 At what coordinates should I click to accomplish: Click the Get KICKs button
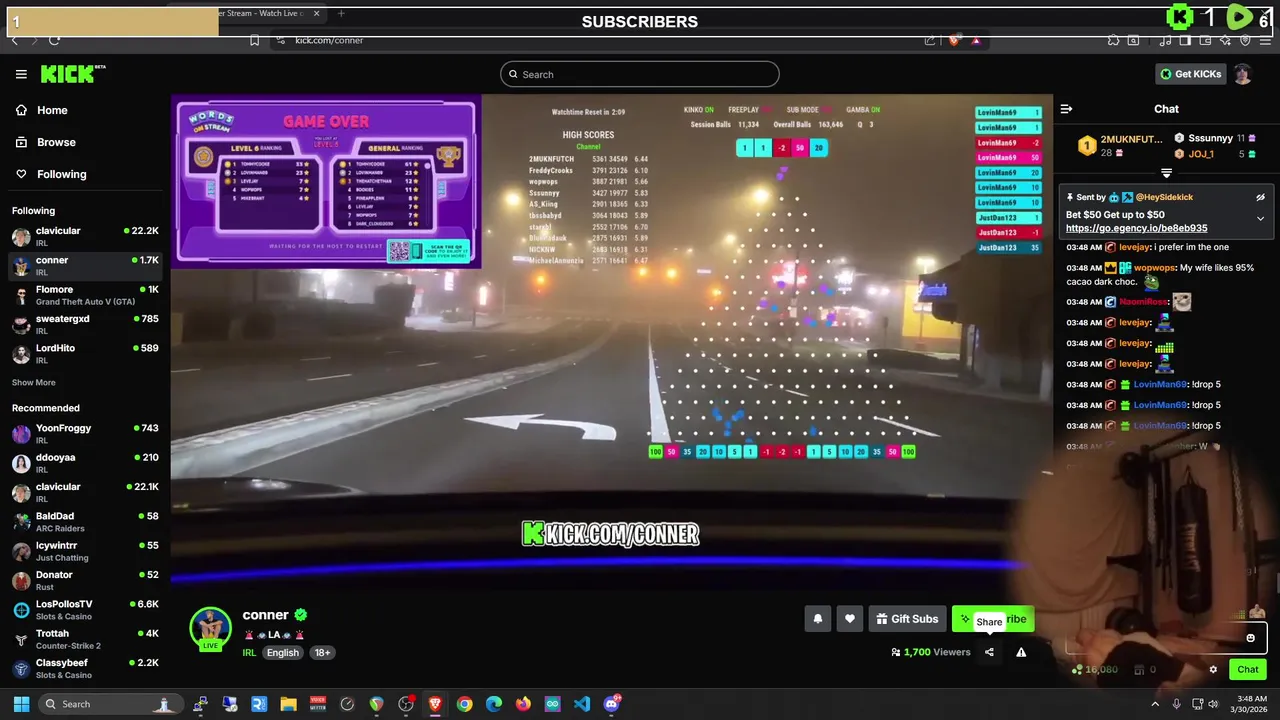1191,74
